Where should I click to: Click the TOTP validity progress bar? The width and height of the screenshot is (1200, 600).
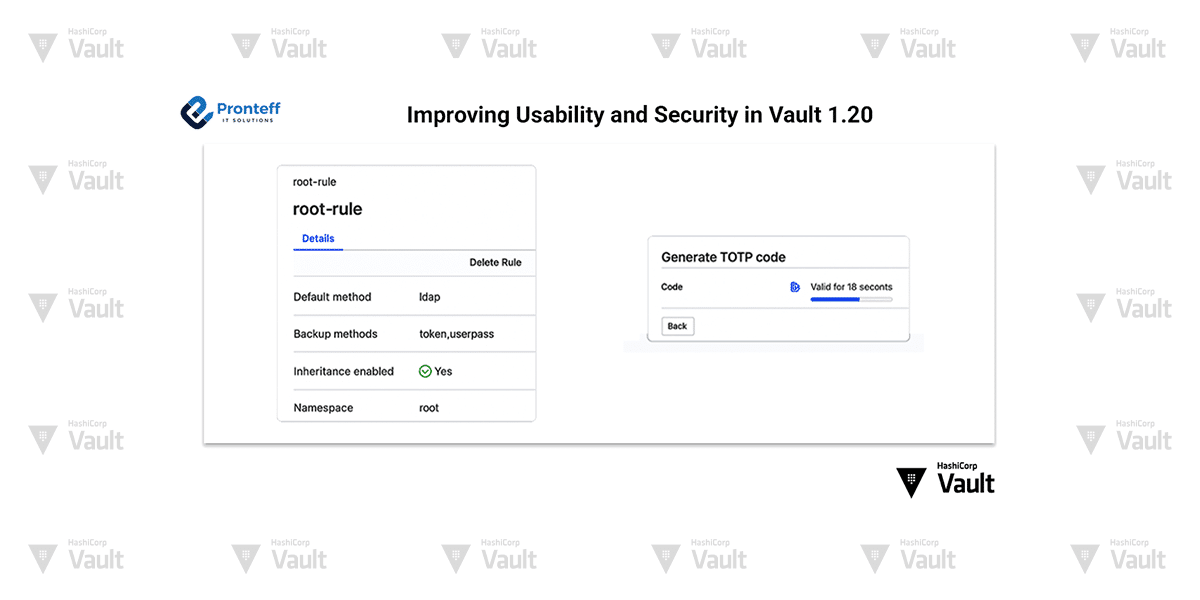pos(851,299)
